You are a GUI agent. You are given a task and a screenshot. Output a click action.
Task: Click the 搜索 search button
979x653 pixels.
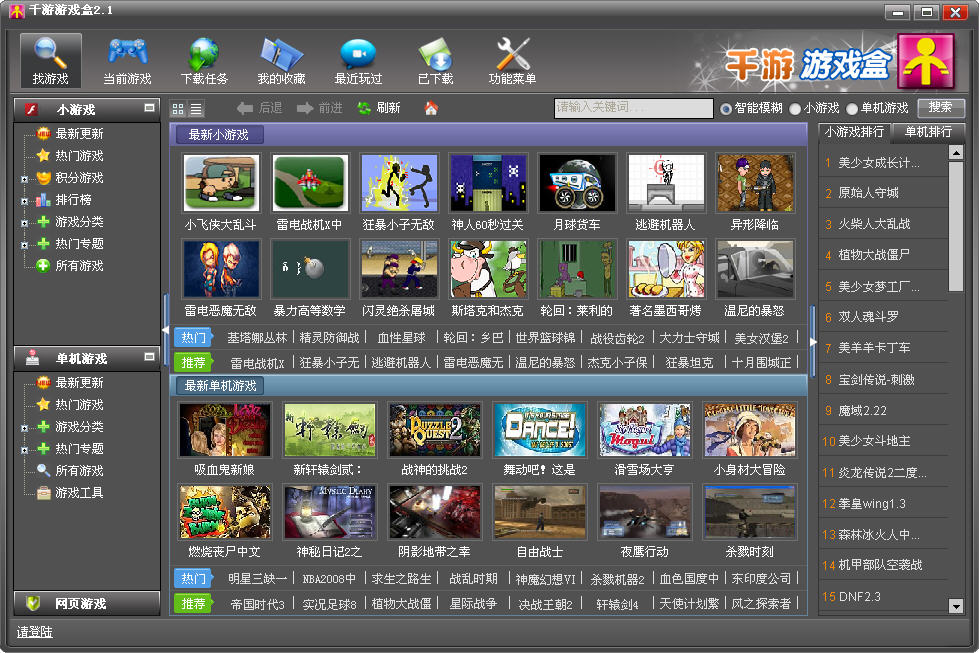pyautogui.click(x=940, y=107)
